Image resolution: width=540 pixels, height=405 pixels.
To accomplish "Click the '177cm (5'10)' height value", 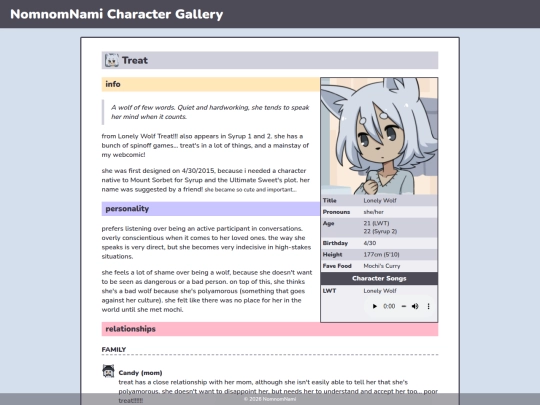I will click(x=381, y=255).
